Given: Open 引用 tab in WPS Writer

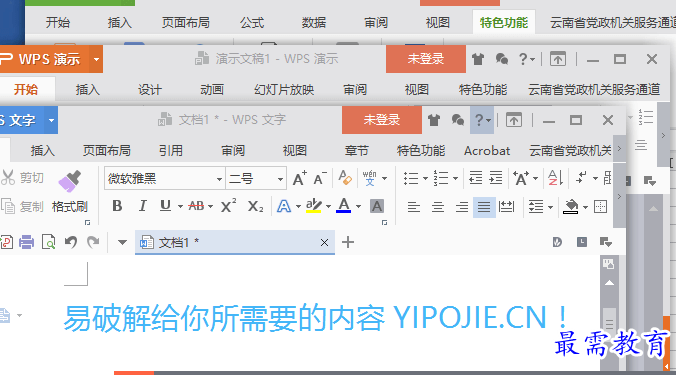Looking at the screenshot, I should click(x=170, y=150).
